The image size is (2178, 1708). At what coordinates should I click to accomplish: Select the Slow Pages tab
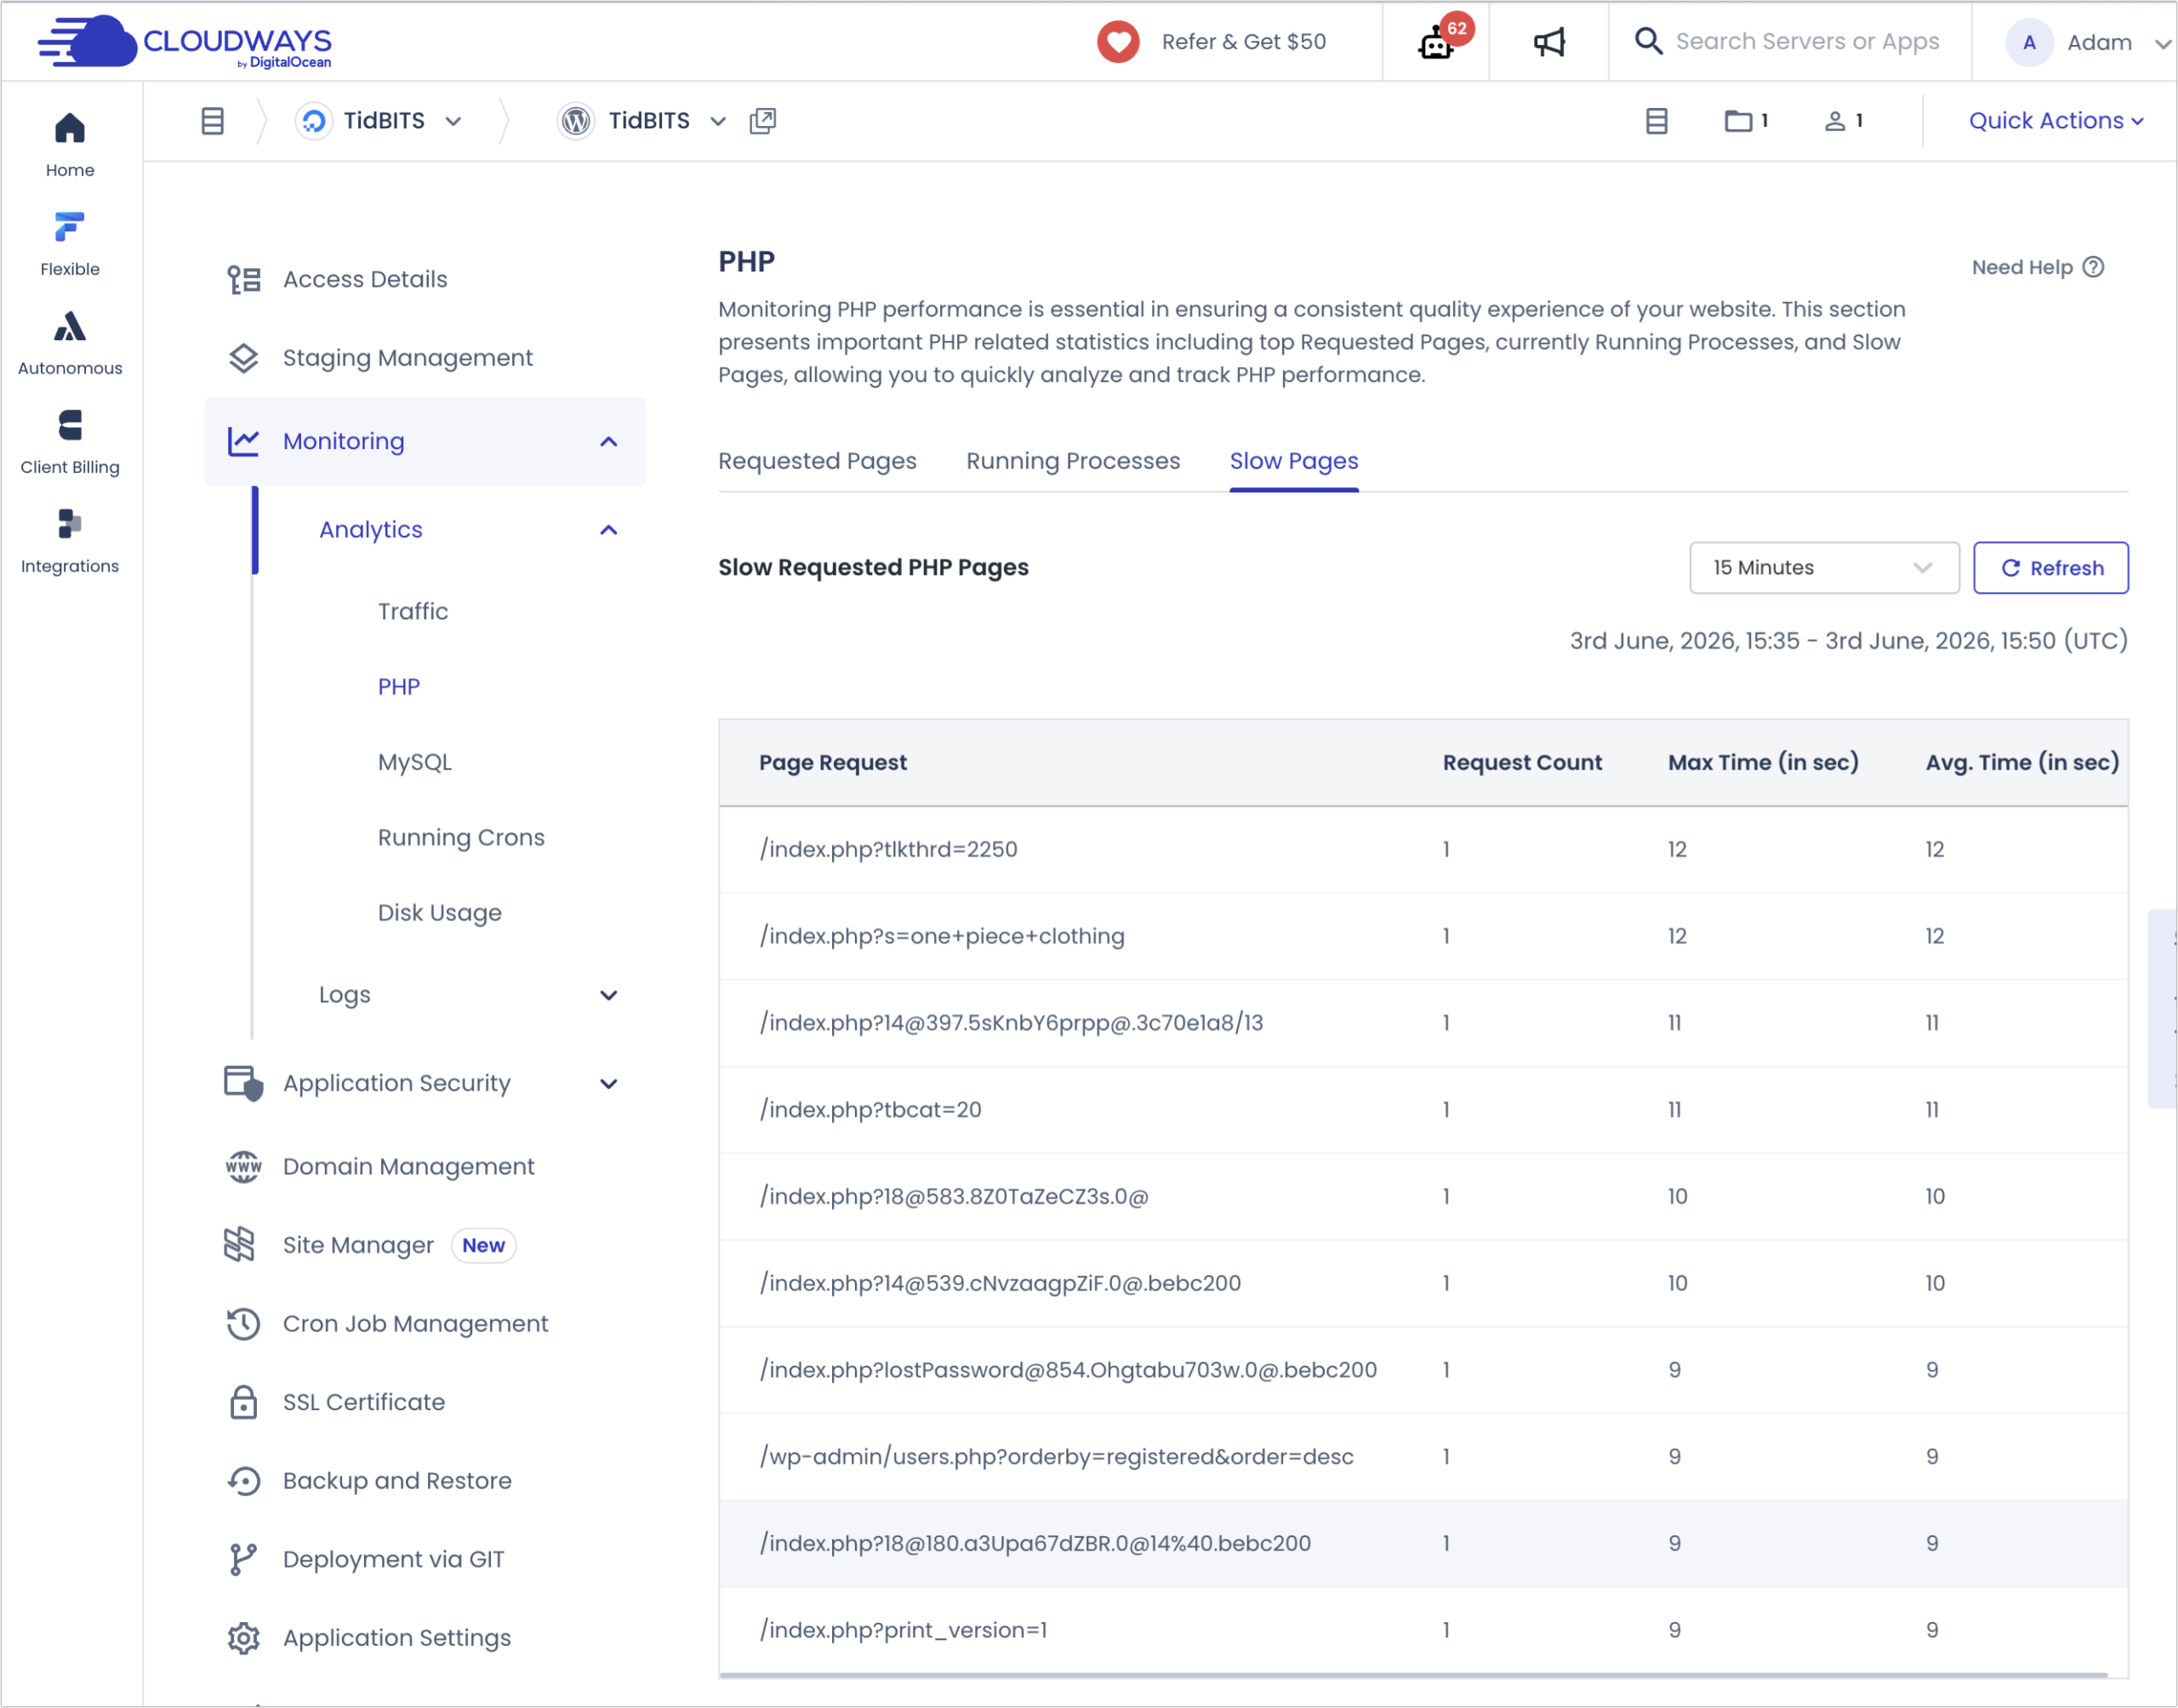pos(1294,461)
